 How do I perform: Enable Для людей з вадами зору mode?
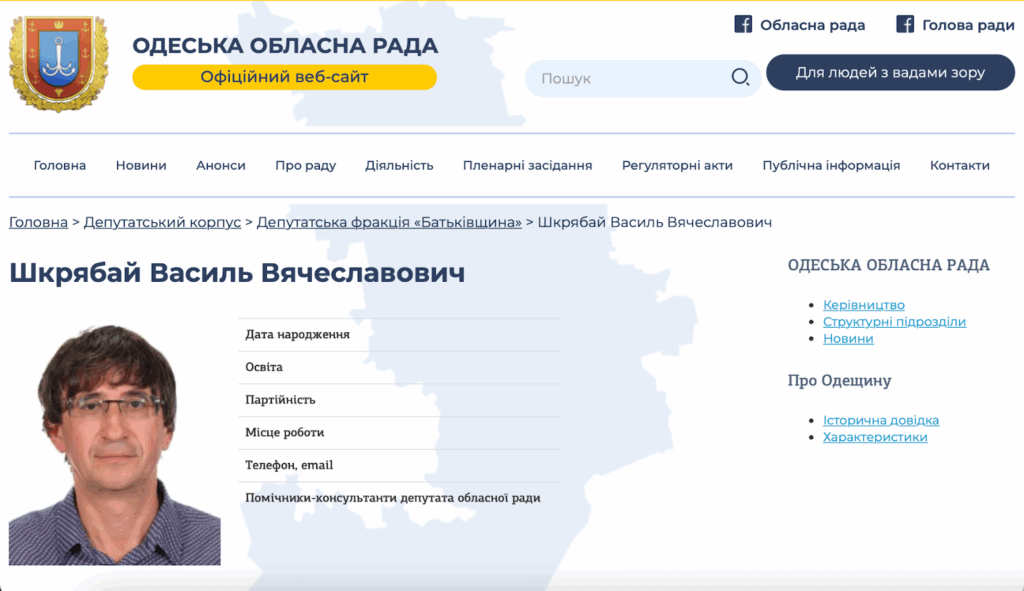pyautogui.click(x=890, y=73)
